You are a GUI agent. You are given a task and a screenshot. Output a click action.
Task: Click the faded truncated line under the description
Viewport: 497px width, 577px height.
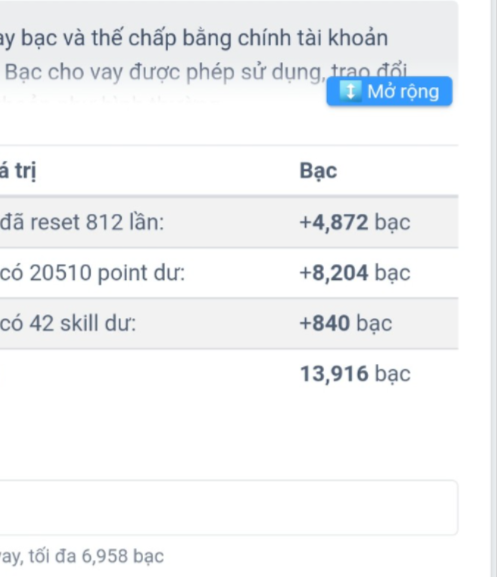[x=110, y=99]
